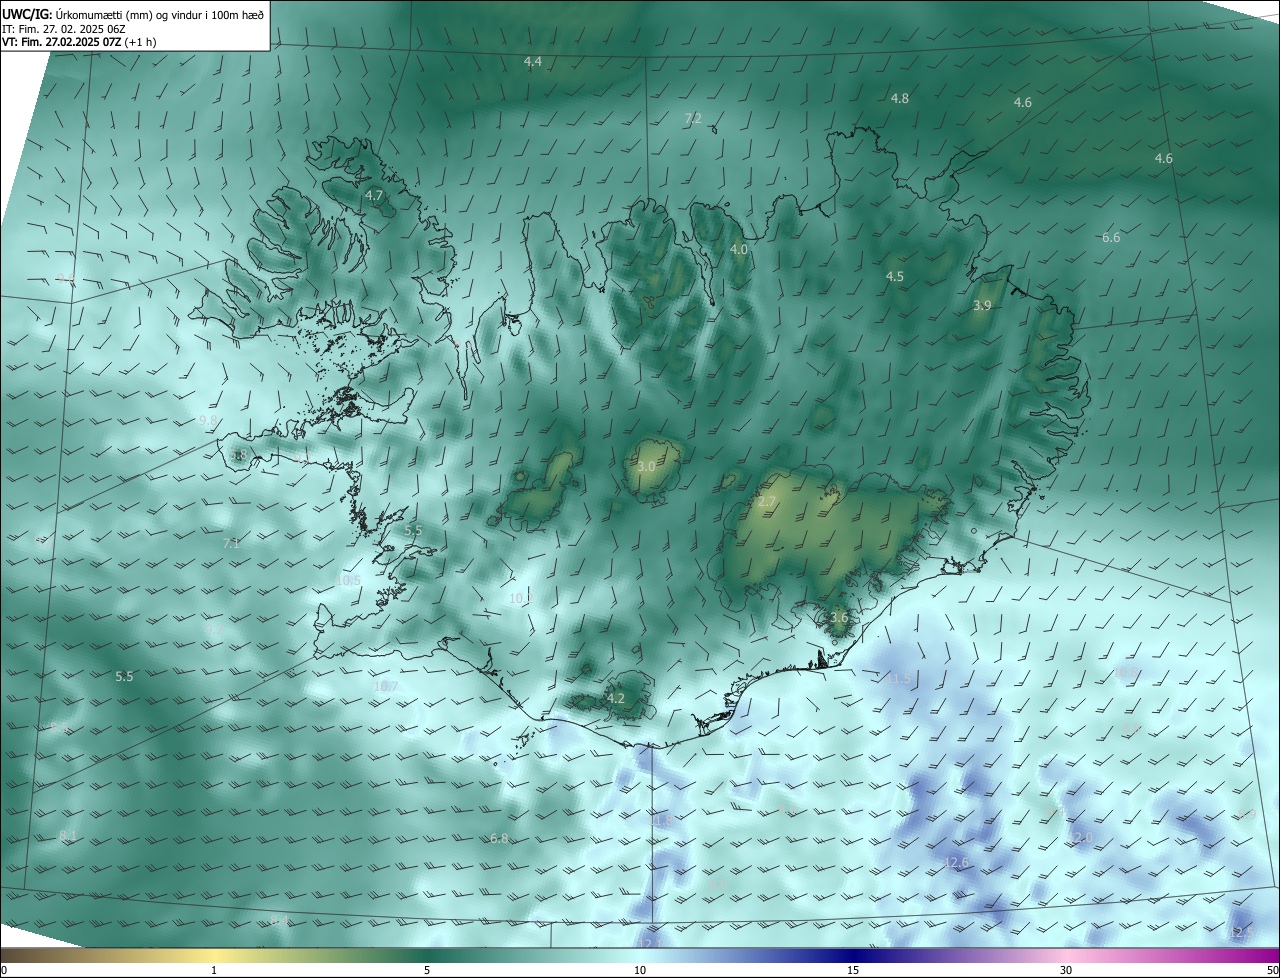Click the 3.9 value in northeast Iceland
The image size is (1280, 978).
982,306
